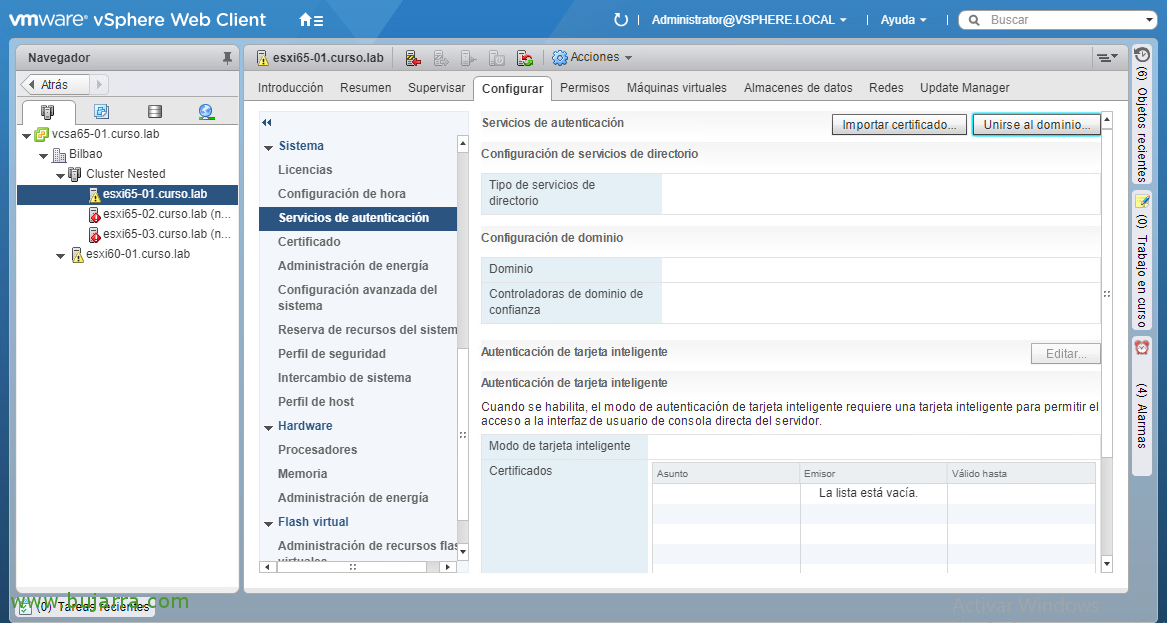Open Certificado settings
This screenshot has height=623, width=1167.
[x=309, y=242]
